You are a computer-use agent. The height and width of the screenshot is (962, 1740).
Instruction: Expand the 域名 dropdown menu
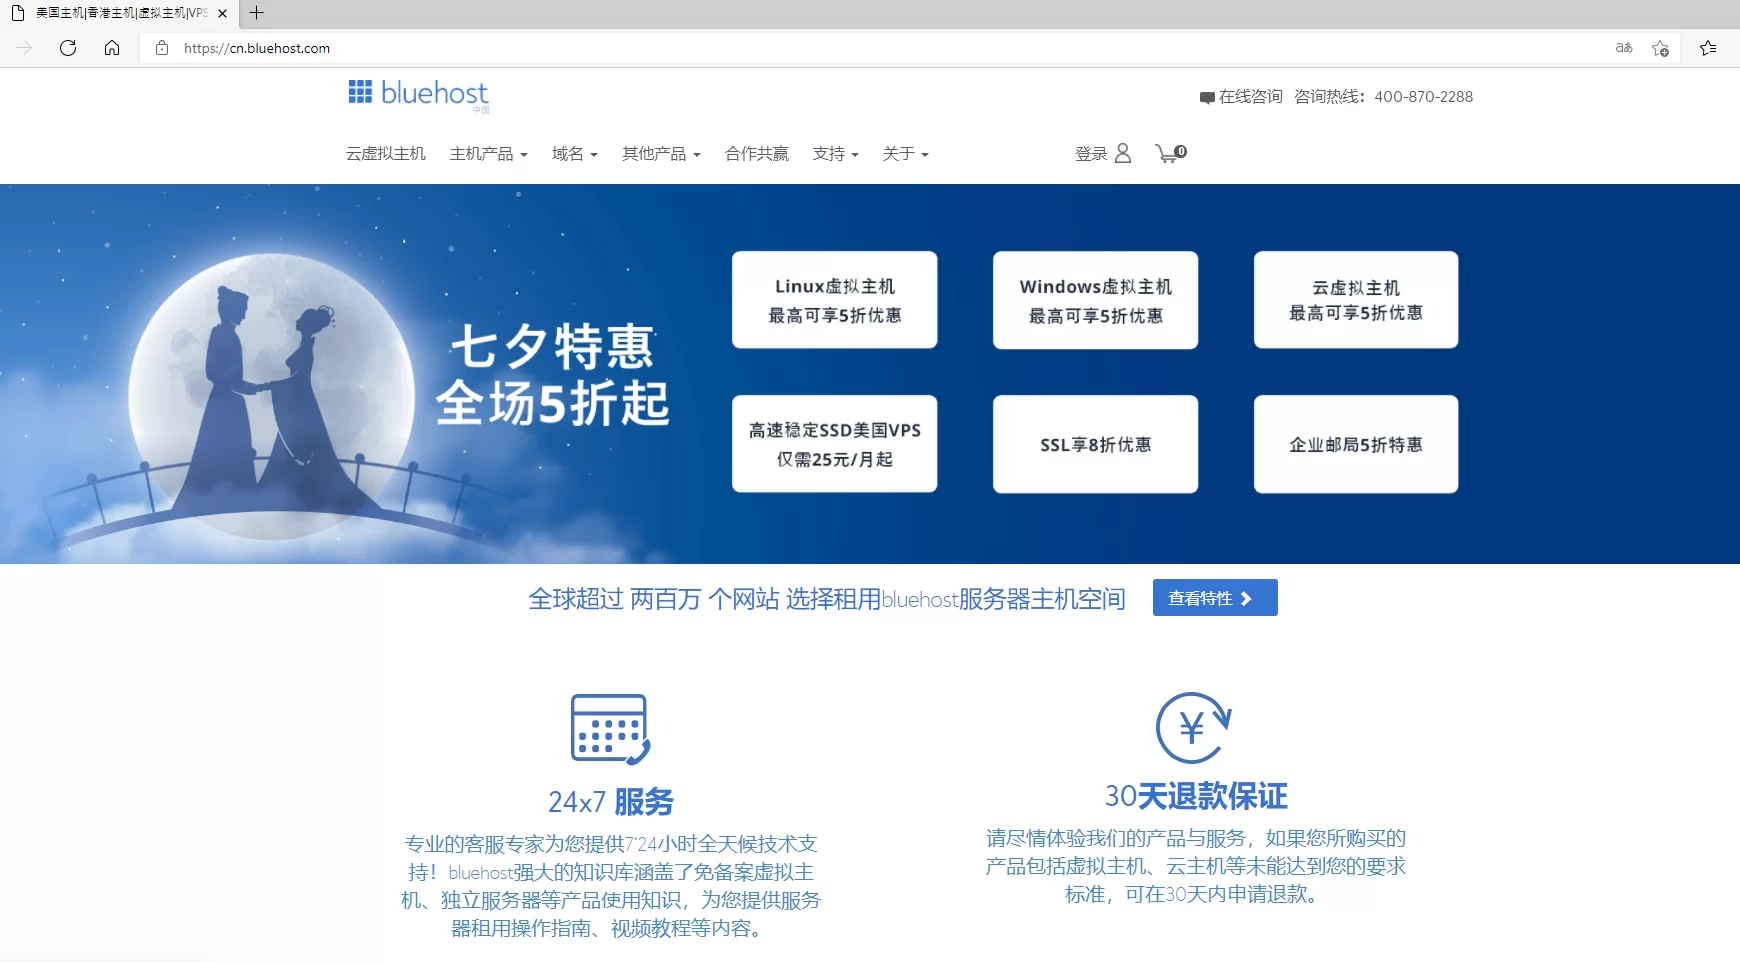point(574,154)
